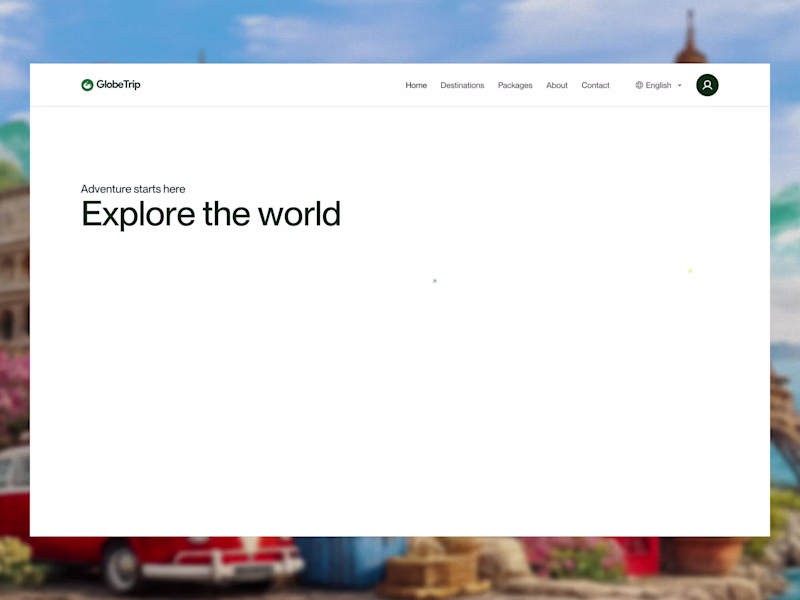
Task: Navigate to the Home menu item
Action: click(416, 85)
